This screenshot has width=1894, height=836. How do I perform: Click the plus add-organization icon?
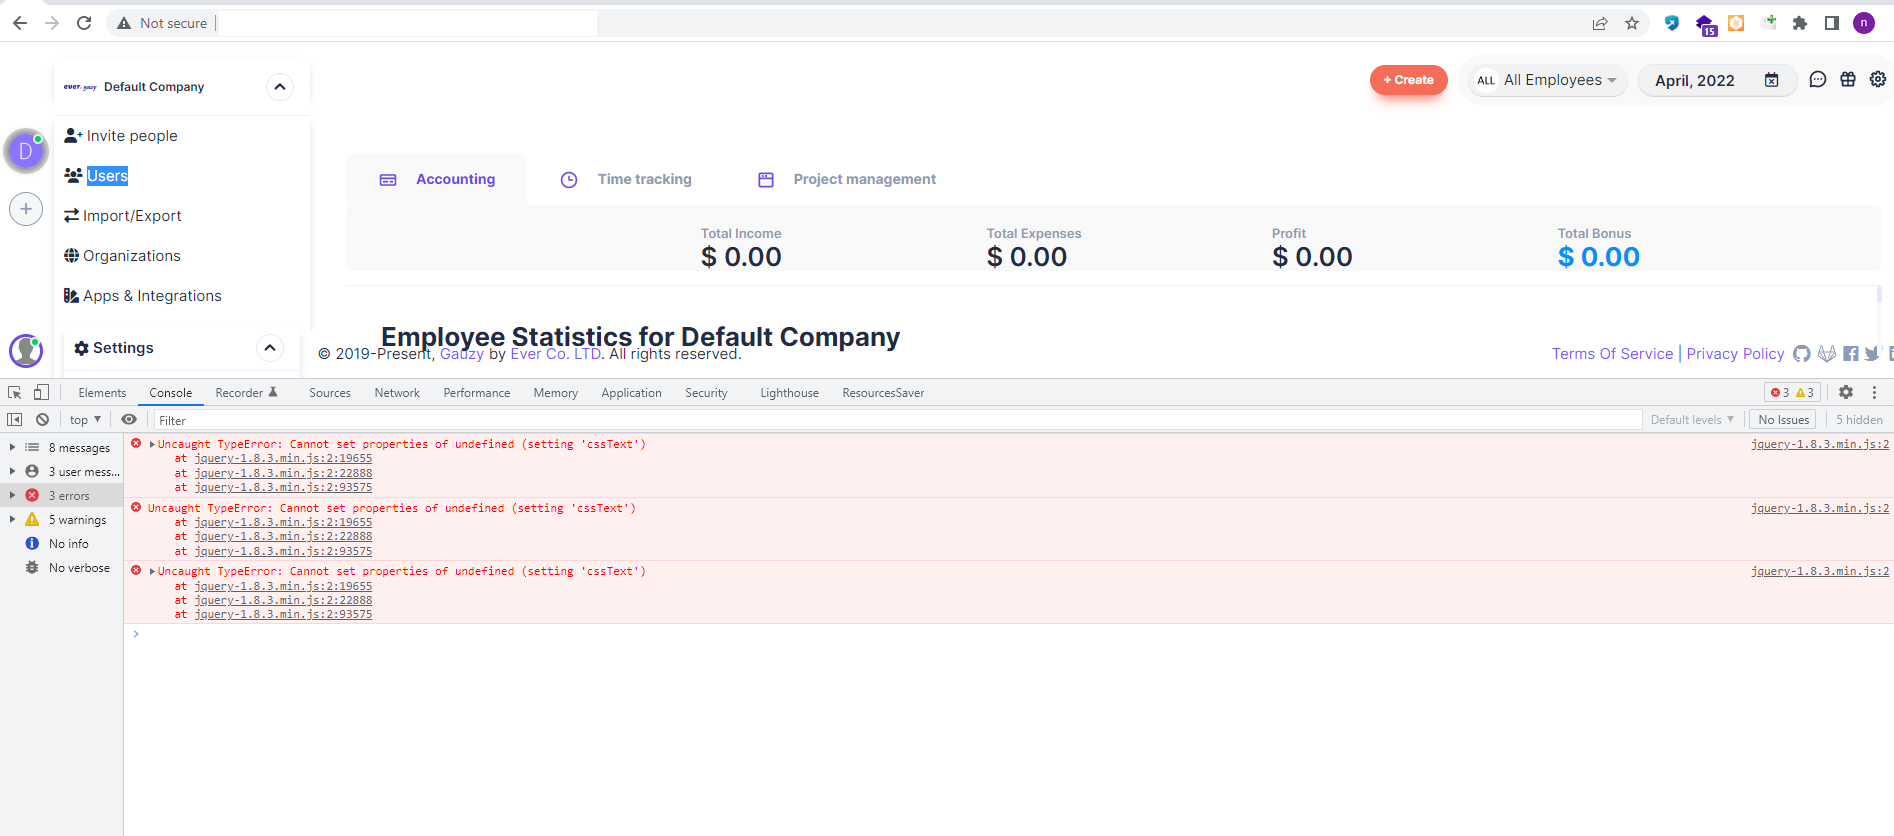pyautogui.click(x=26, y=209)
